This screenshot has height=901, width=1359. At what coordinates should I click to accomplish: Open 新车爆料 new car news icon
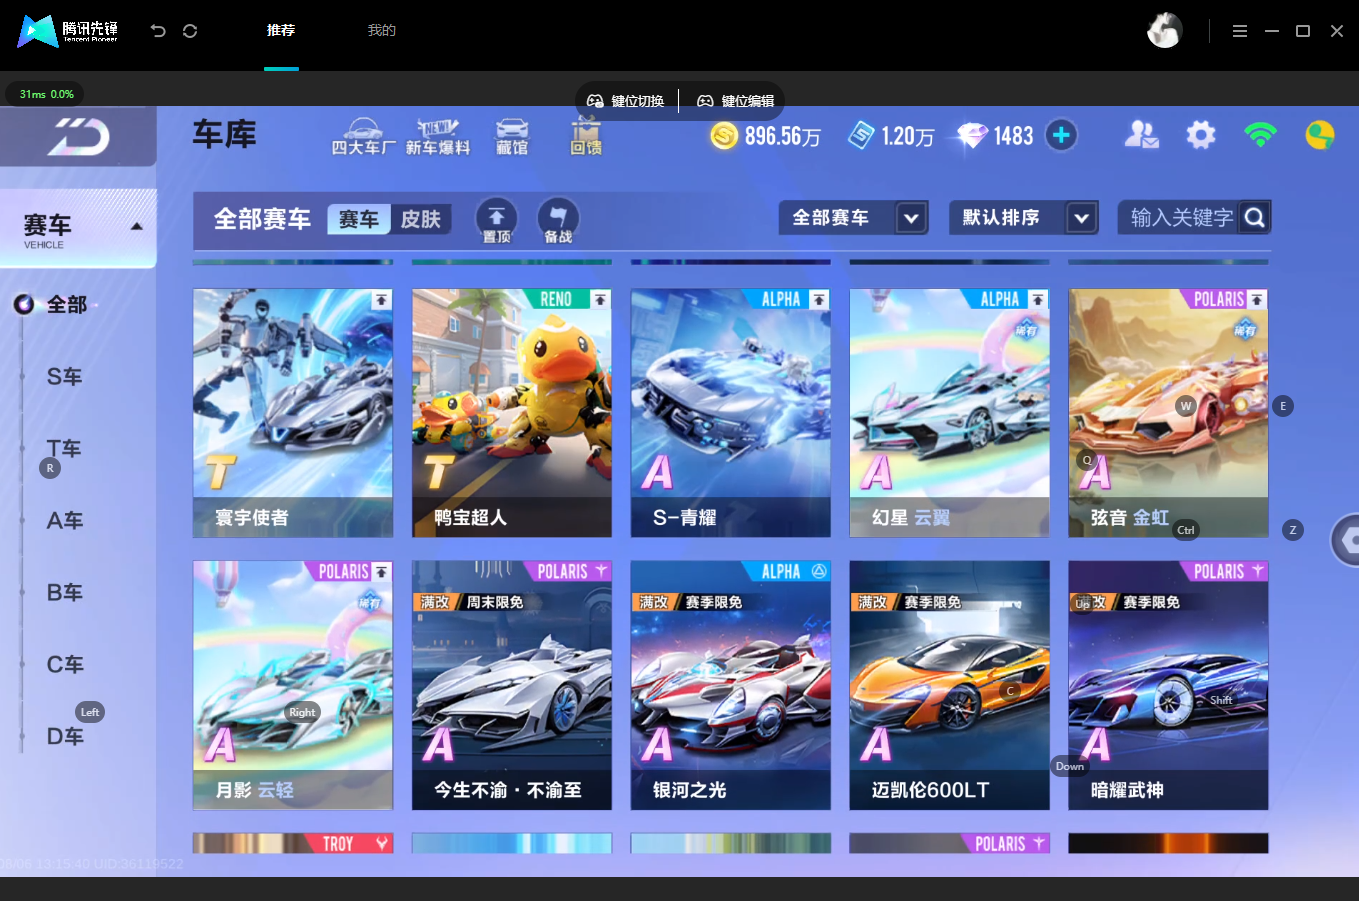(x=438, y=137)
